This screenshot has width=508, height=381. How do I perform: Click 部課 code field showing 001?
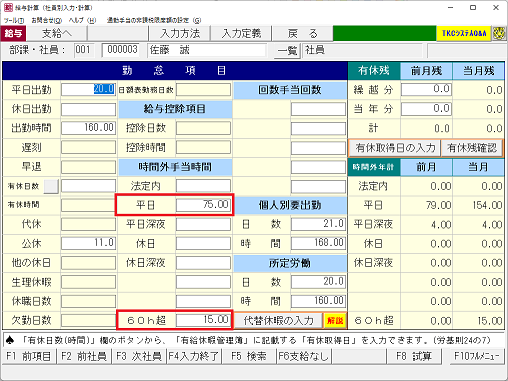84,50
